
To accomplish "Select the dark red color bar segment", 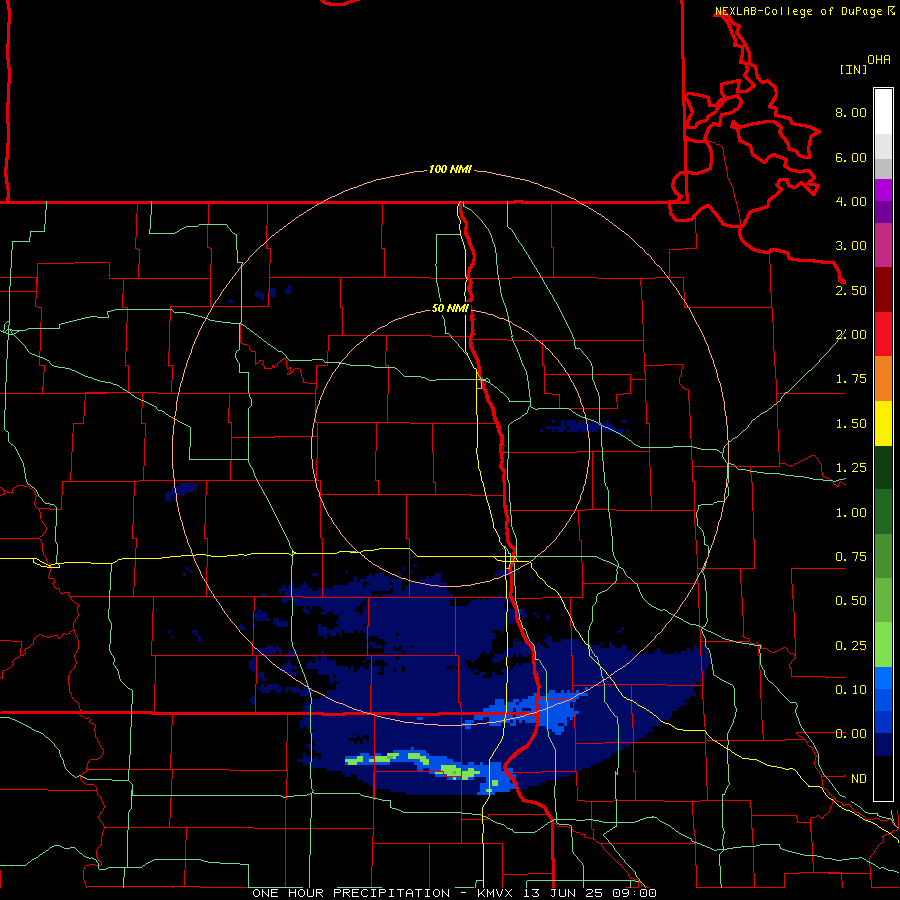I will click(x=883, y=290).
